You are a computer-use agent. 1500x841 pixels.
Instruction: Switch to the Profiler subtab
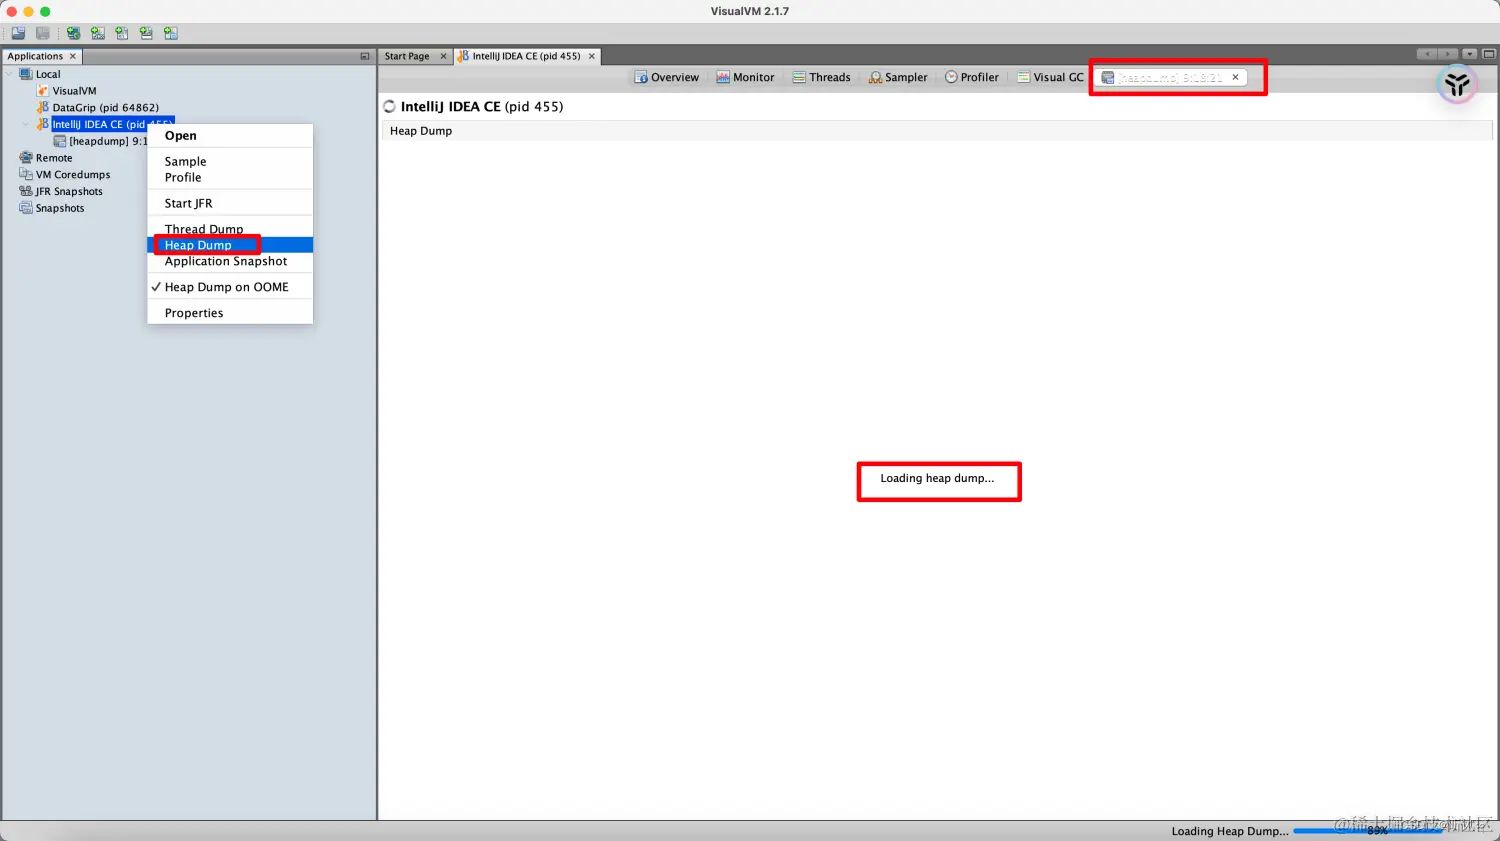(x=972, y=77)
